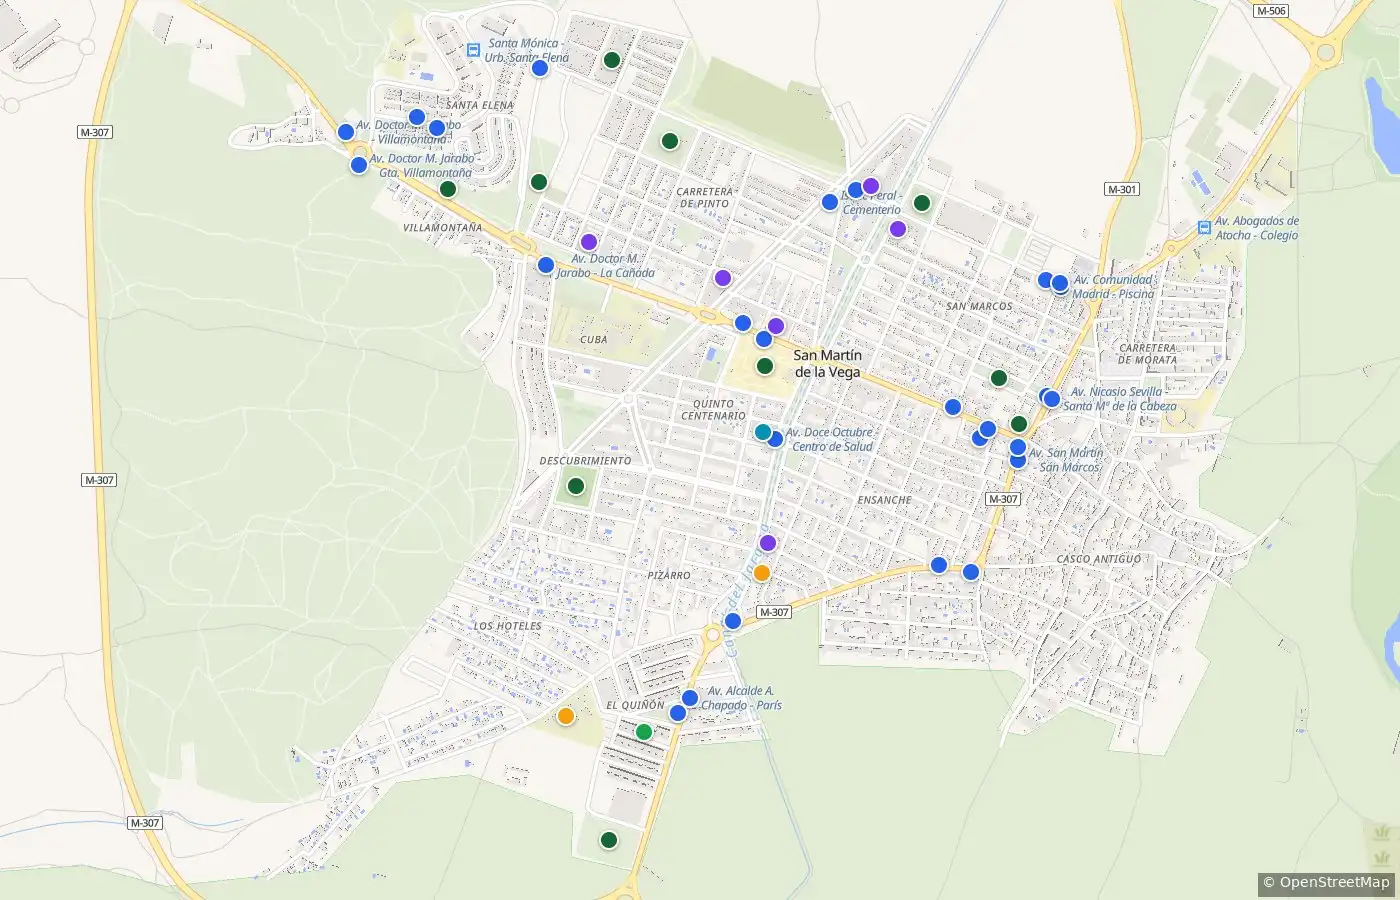This screenshot has height=900, width=1400.
Task: Select purple marker south of Carretera de Pinto
Action: tap(723, 278)
